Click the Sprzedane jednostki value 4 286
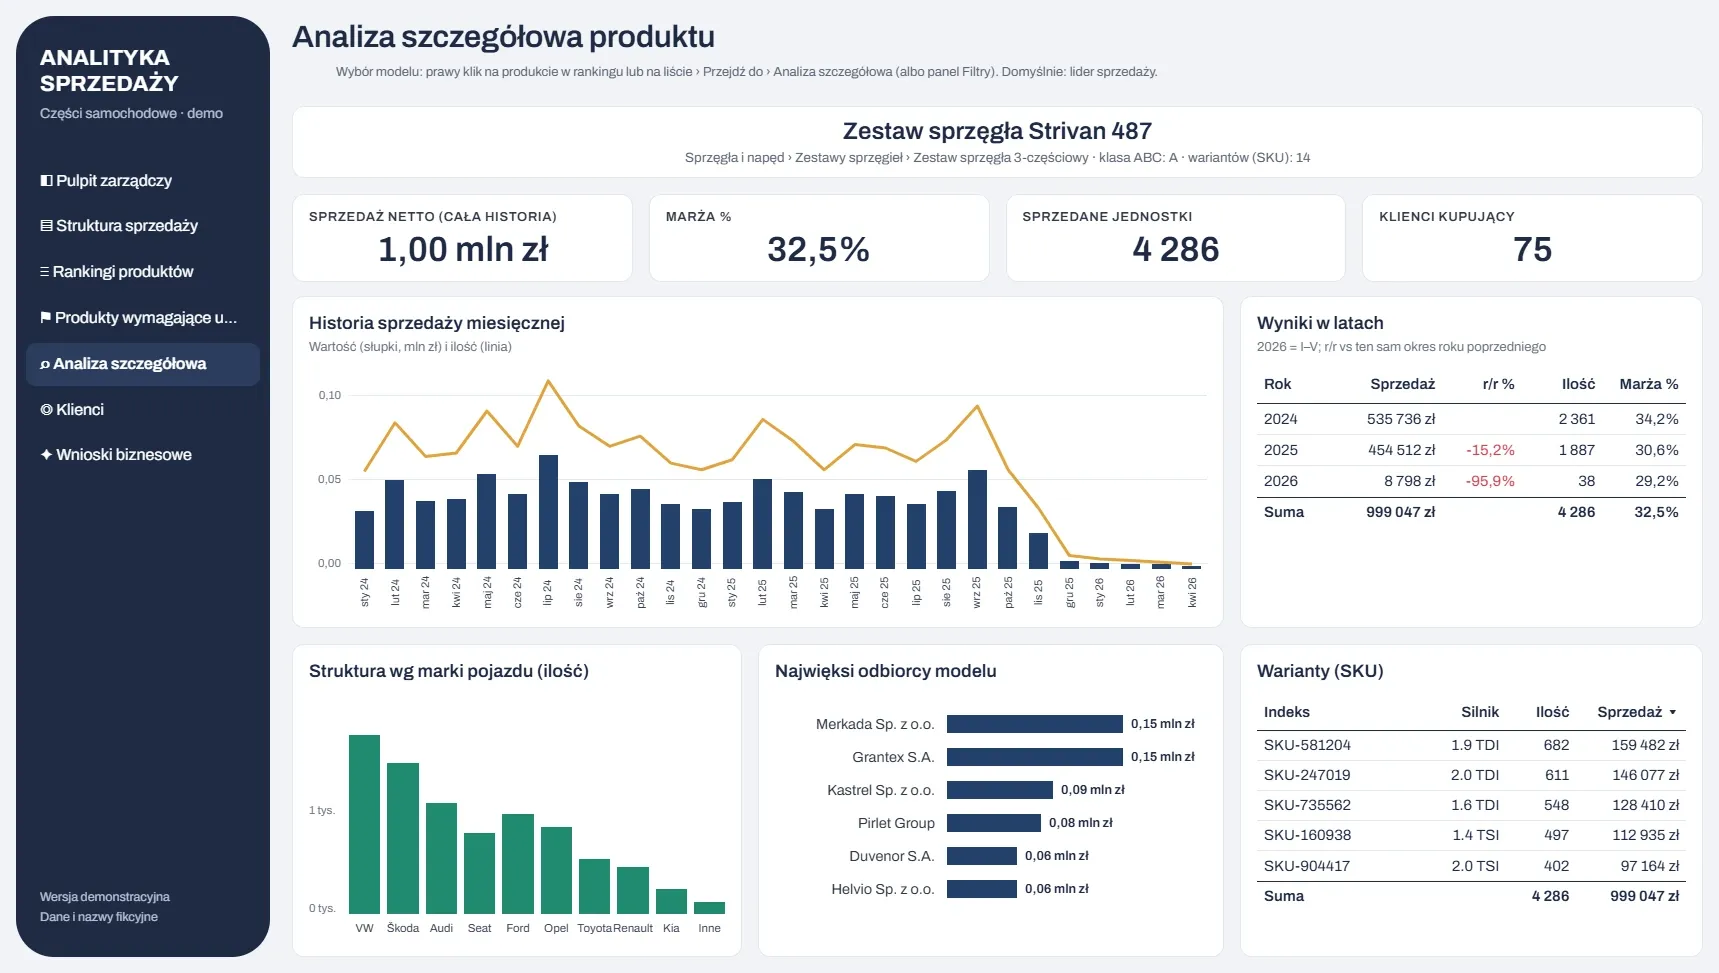Viewport: 1719px width, 973px height. click(x=1176, y=249)
